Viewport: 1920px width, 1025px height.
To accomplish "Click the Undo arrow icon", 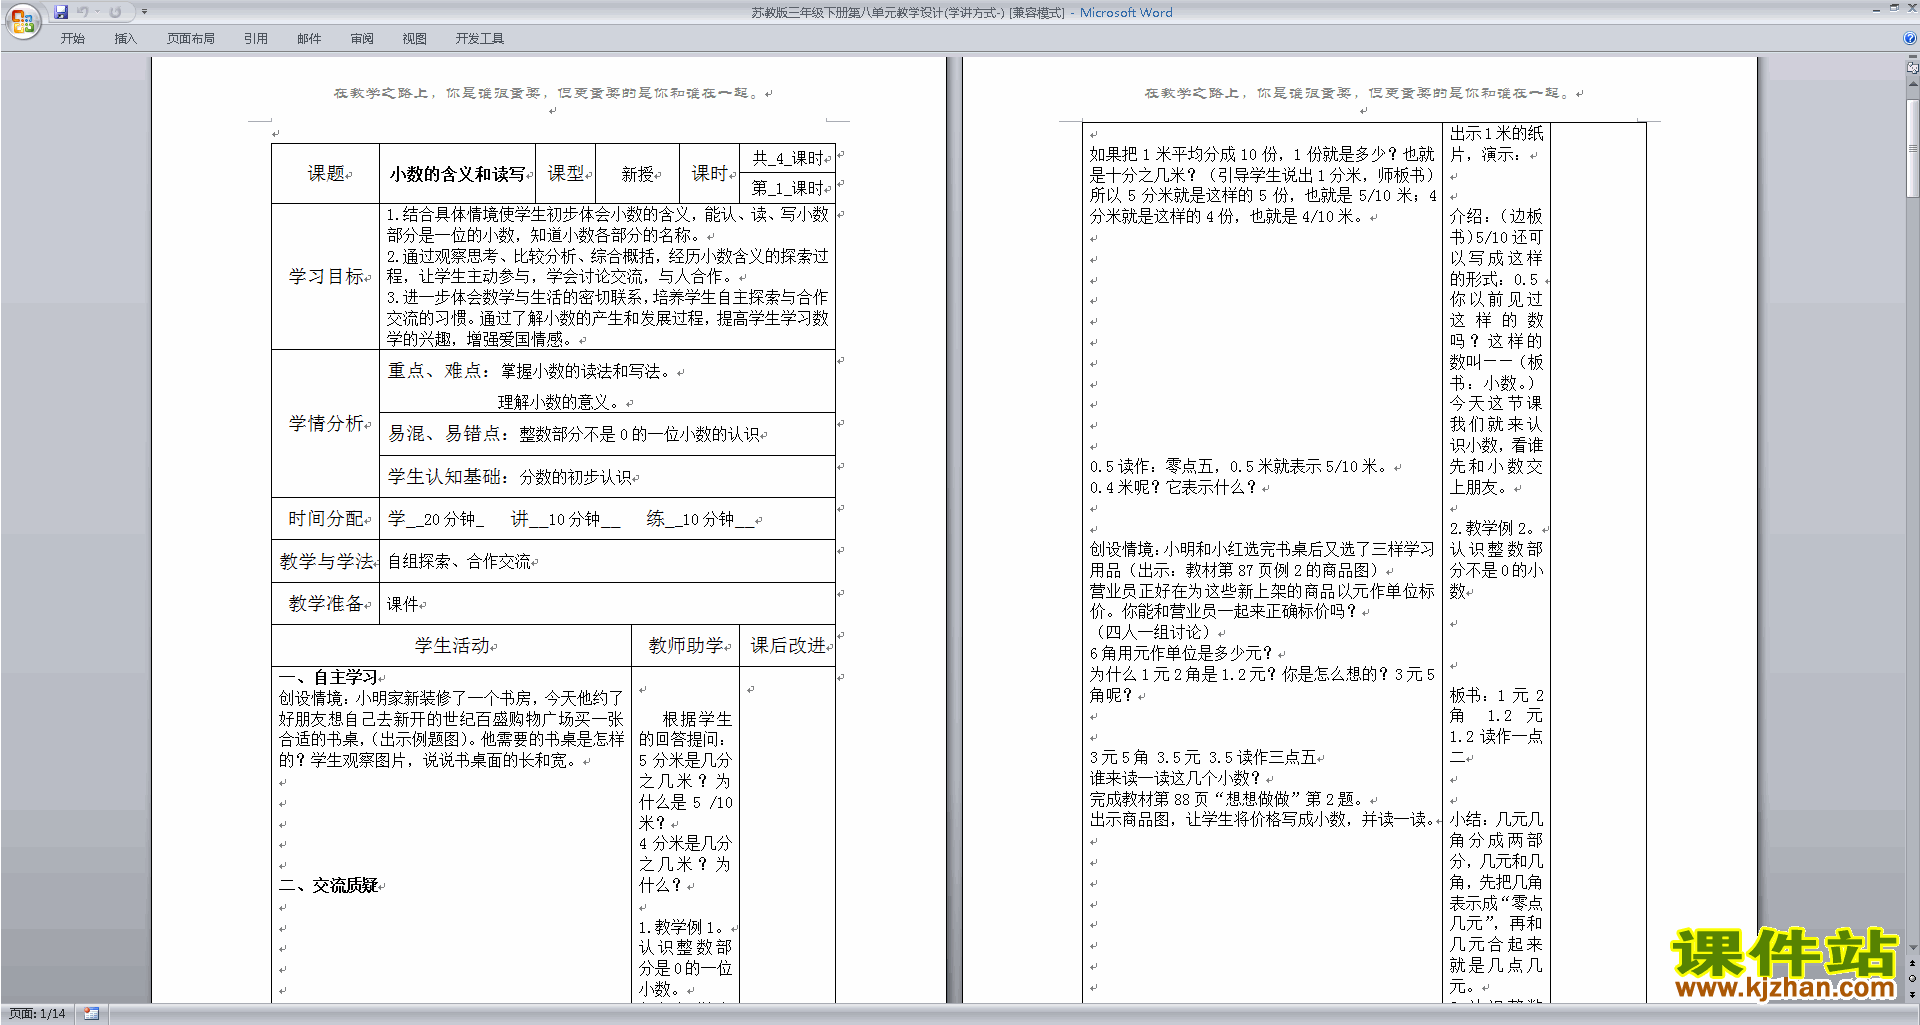I will 83,12.
